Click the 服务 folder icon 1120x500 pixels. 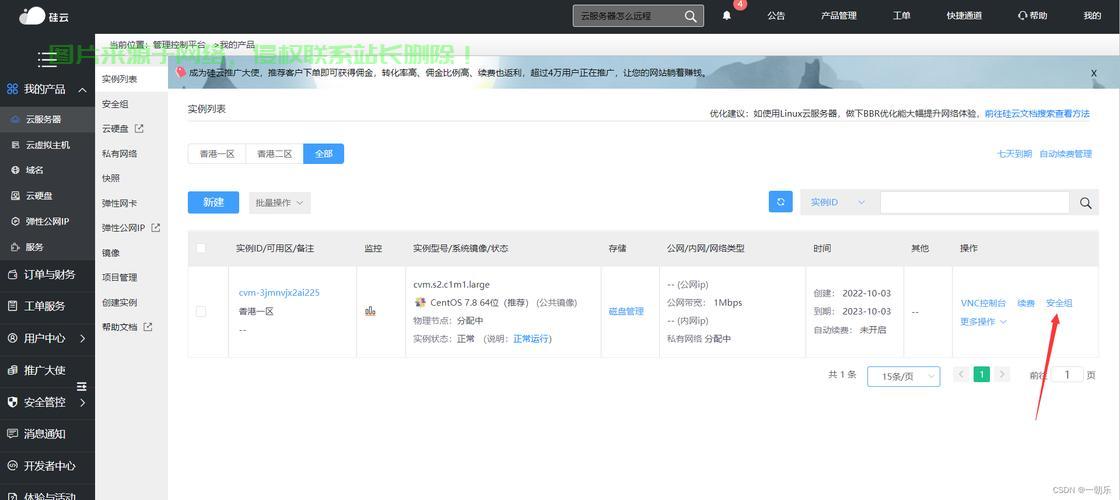tap(16, 247)
